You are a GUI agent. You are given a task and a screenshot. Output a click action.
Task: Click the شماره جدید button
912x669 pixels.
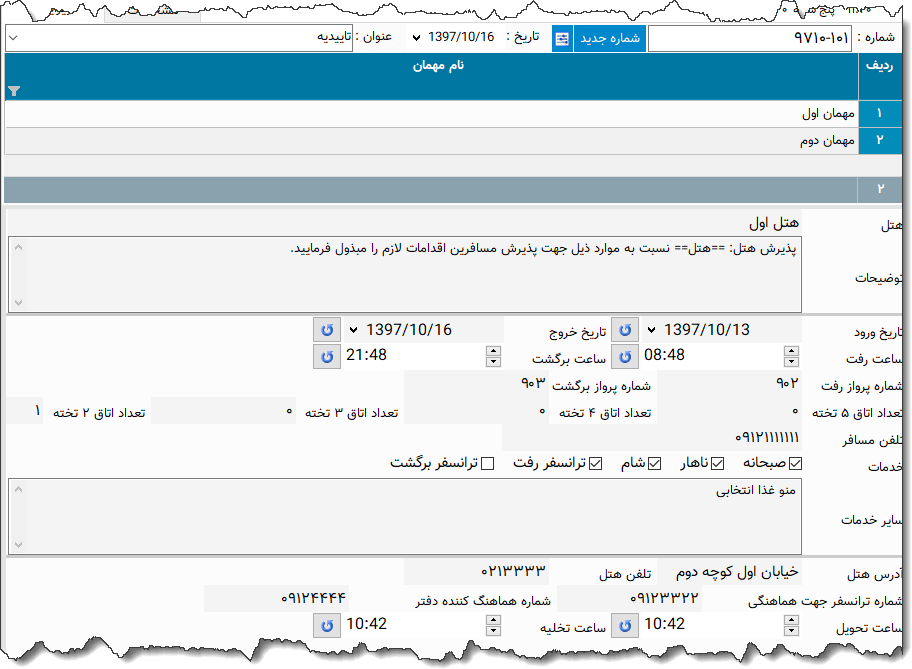[610, 38]
